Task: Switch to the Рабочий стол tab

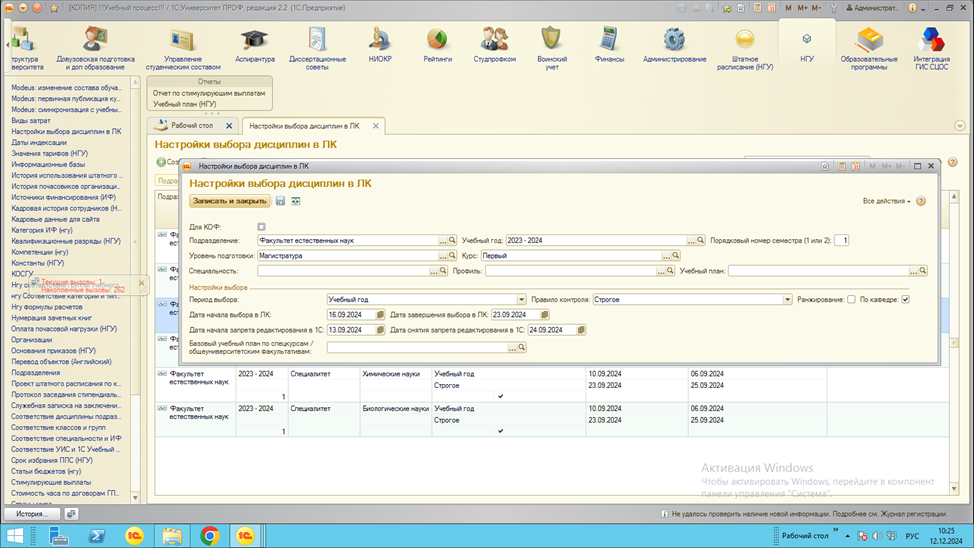Action: [x=192, y=126]
